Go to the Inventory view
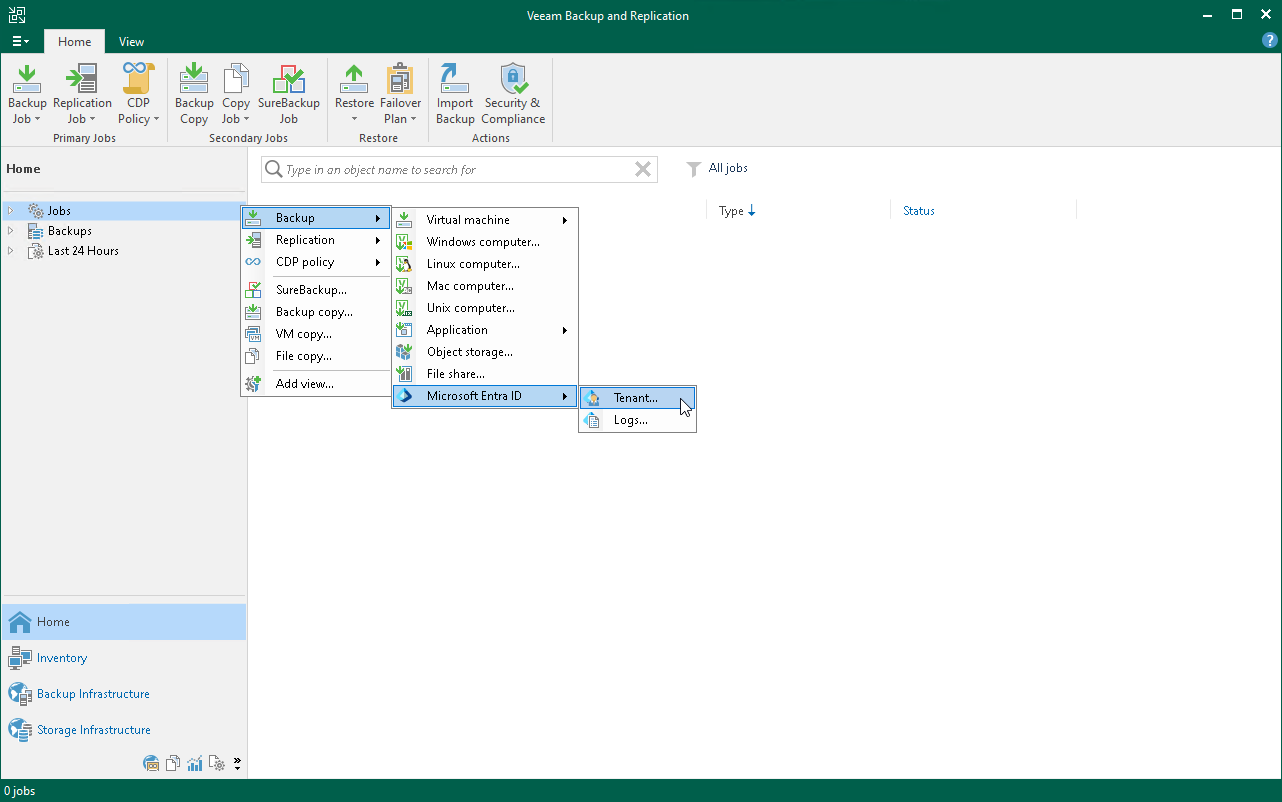Image resolution: width=1282 pixels, height=802 pixels. point(62,658)
